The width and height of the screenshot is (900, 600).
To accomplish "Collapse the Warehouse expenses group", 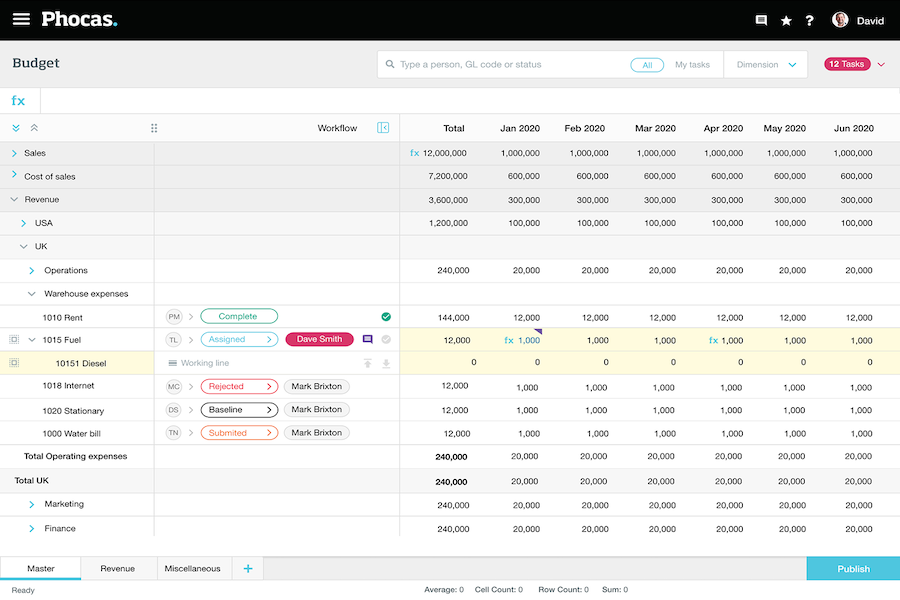I will (32, 294).
